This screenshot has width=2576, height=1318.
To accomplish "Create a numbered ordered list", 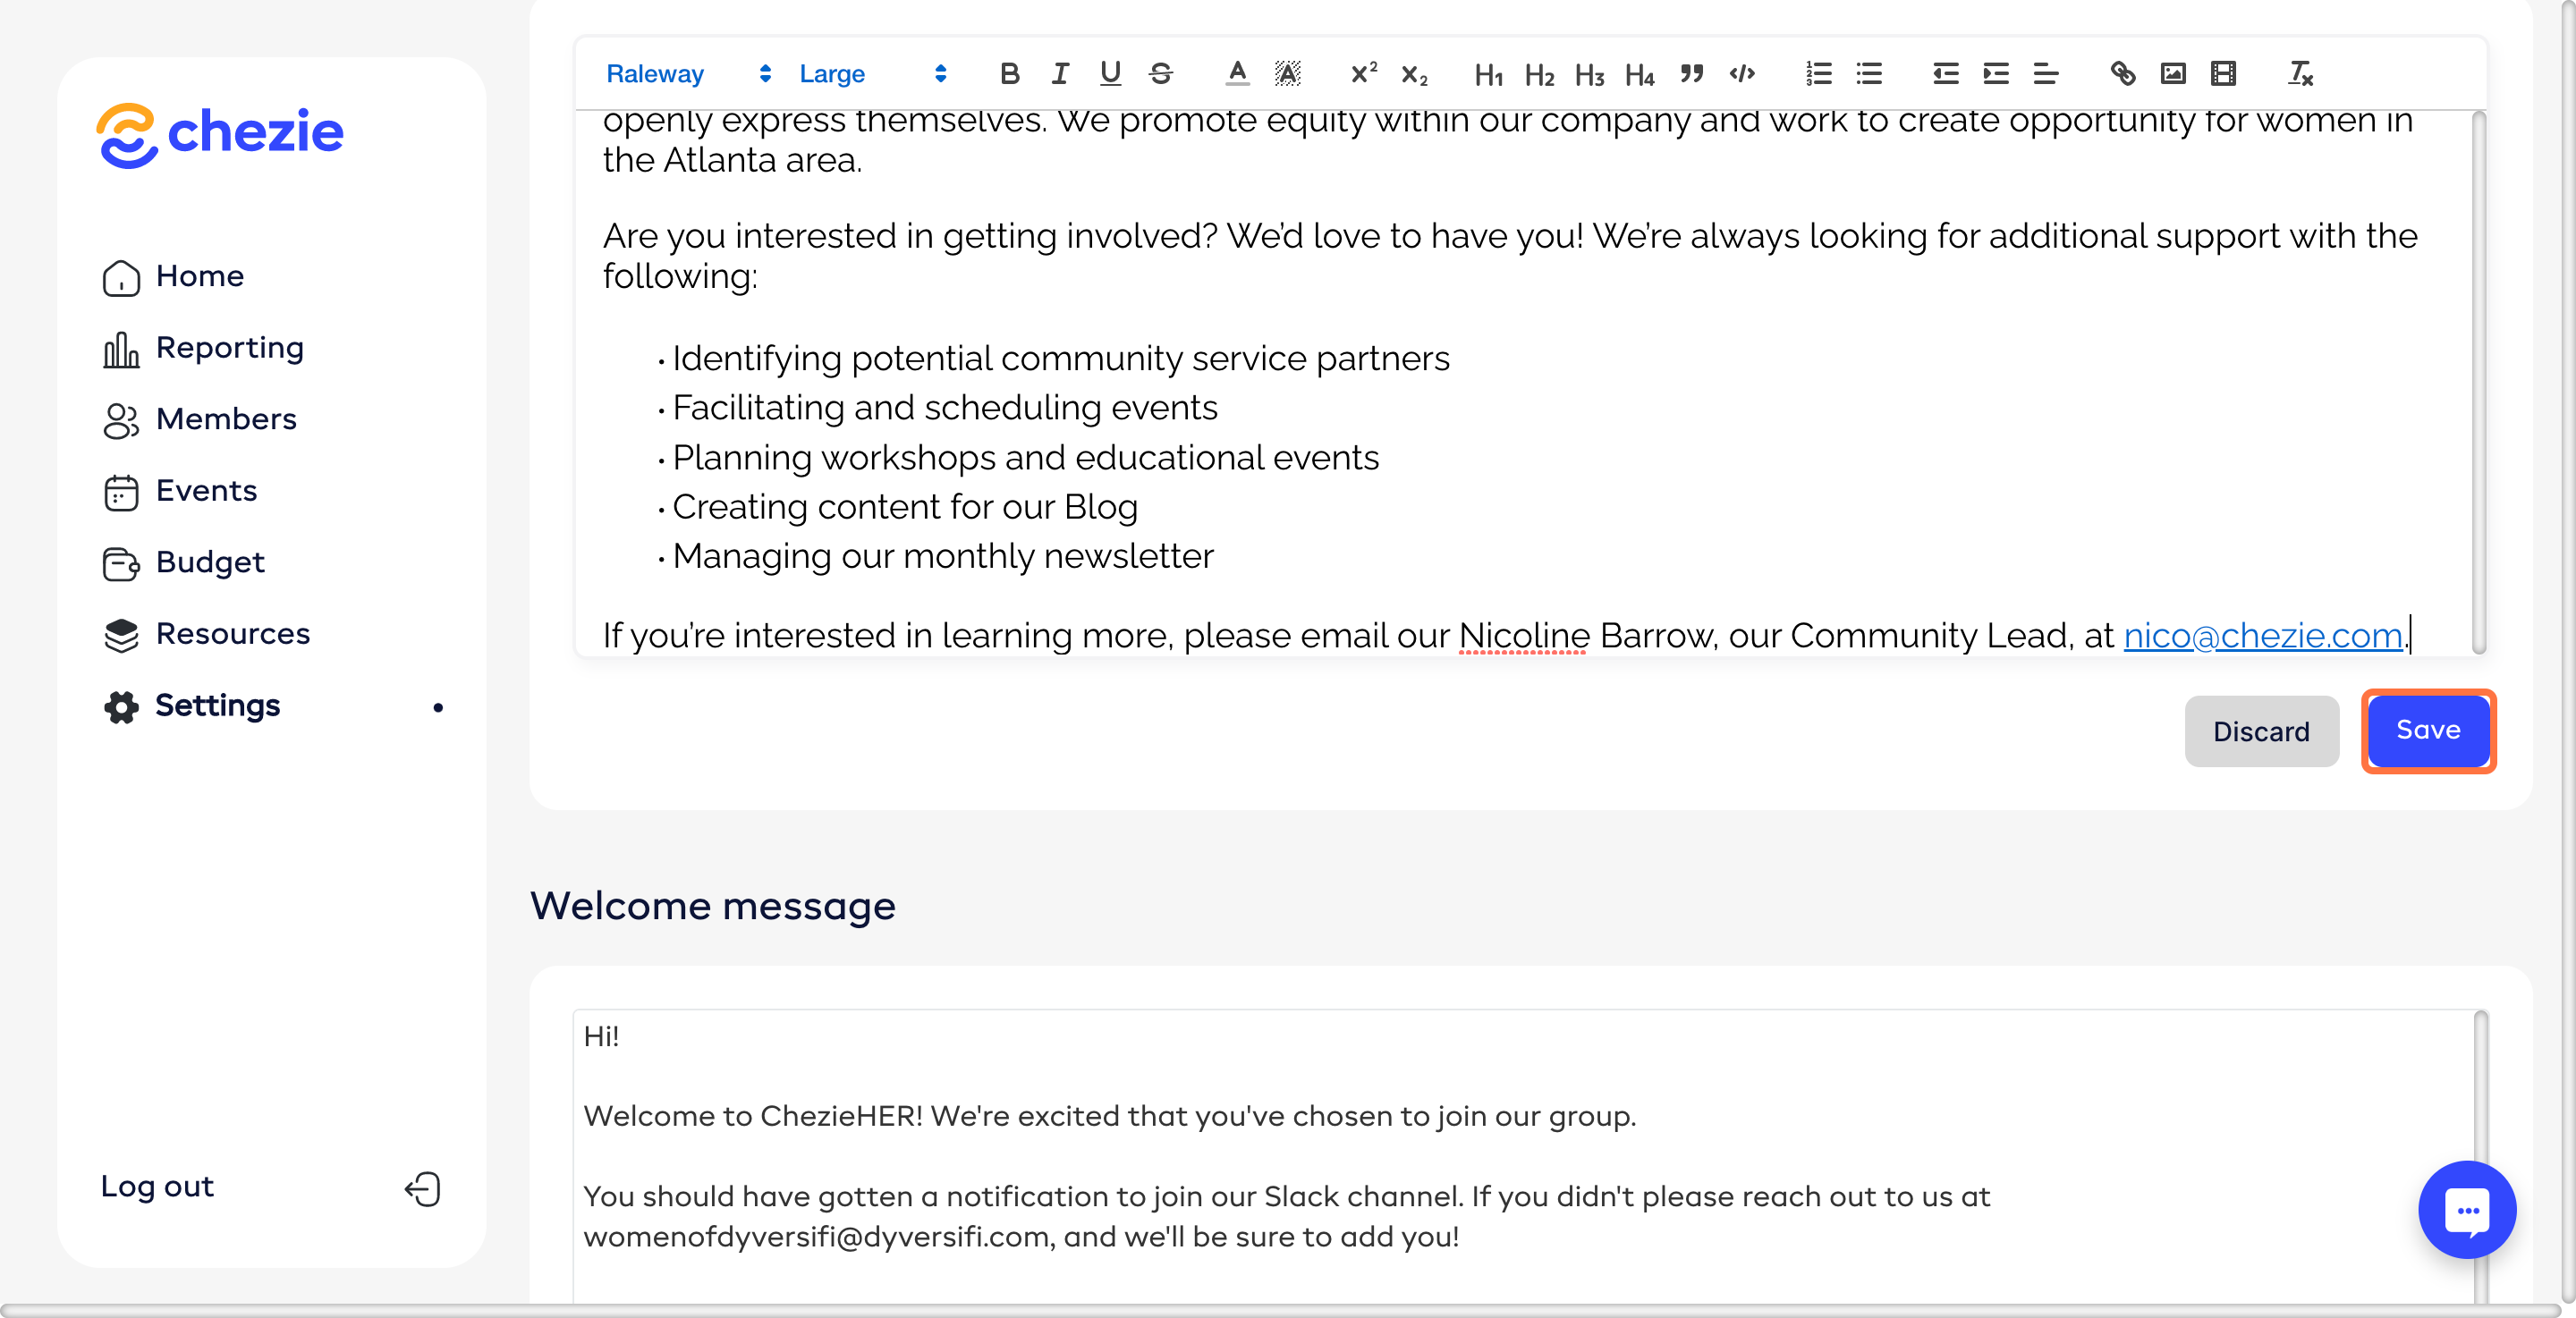I will tap(1818, 73).
